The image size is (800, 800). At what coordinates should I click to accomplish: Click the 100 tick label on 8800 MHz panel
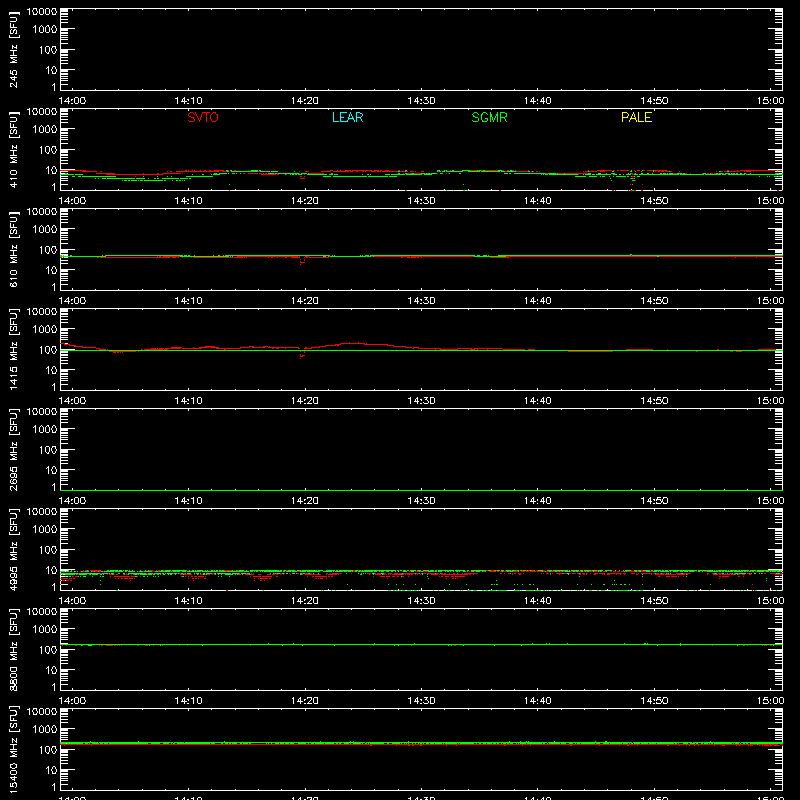point(48,649)
